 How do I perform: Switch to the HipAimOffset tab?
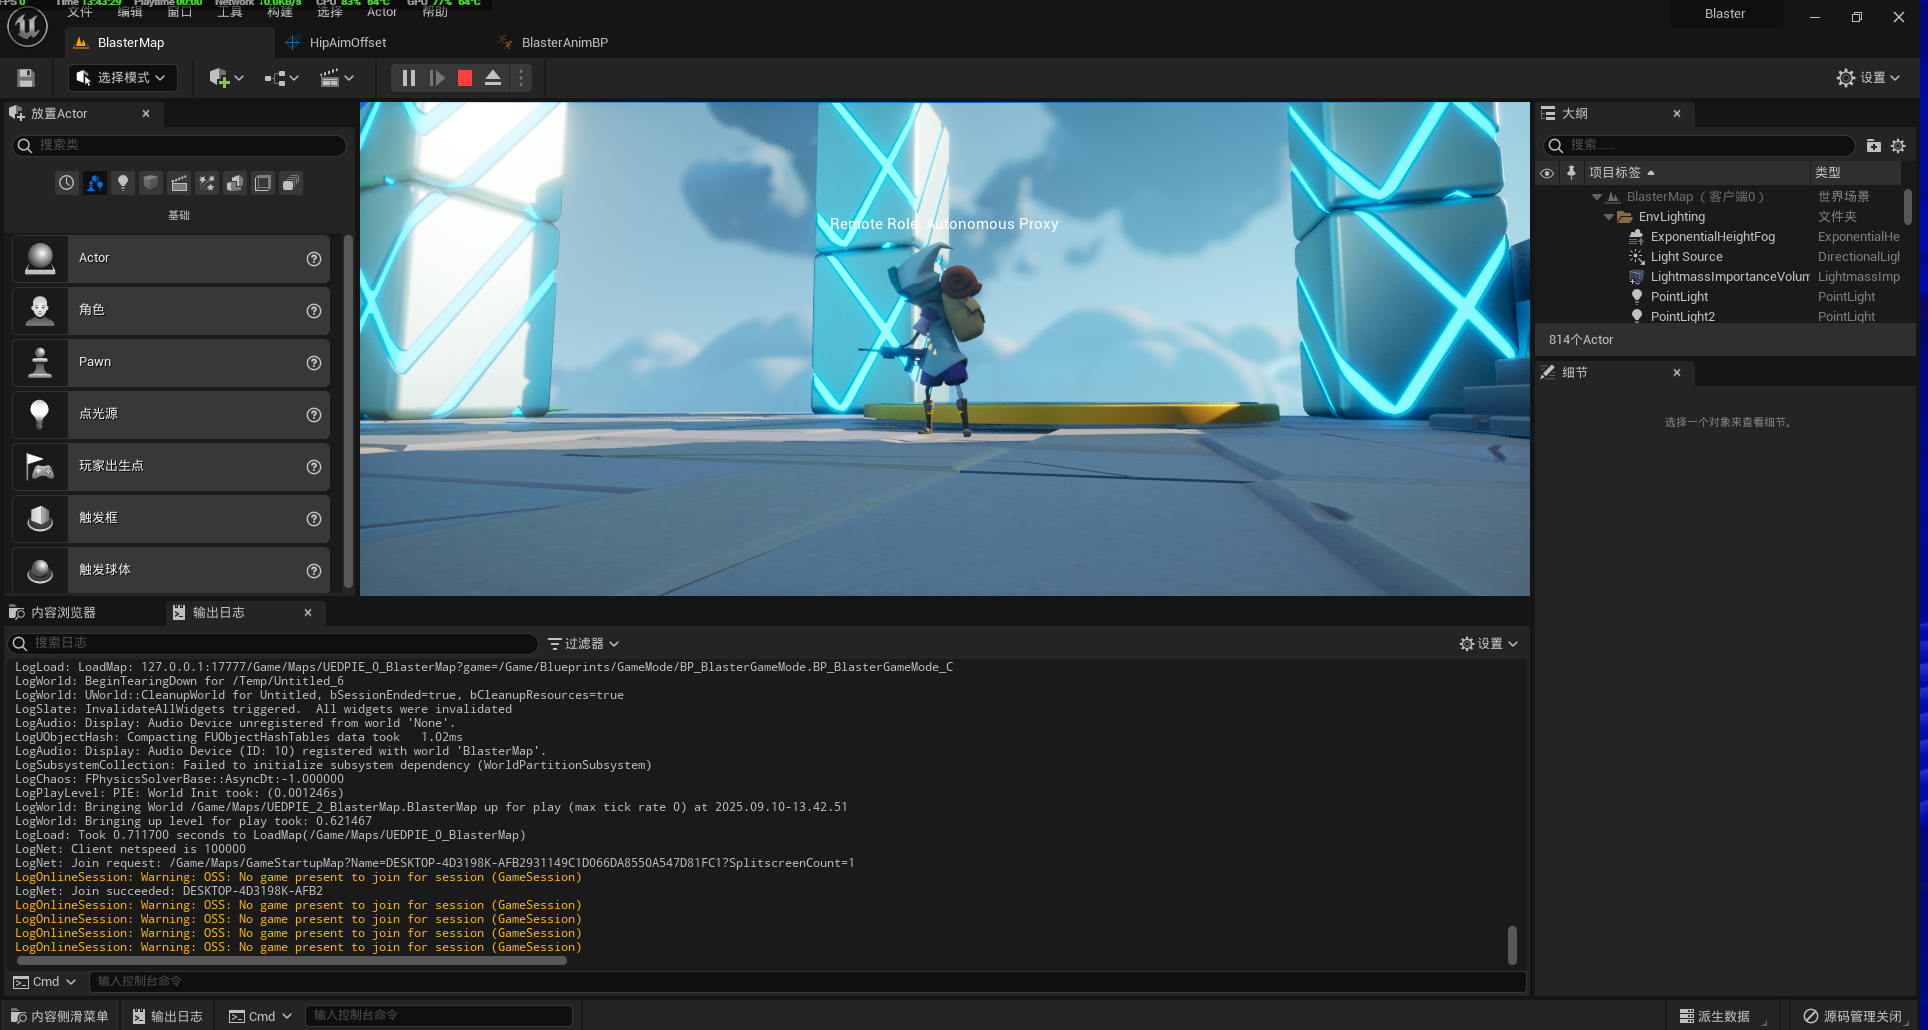pyautogui.click(x=347, y=43)
